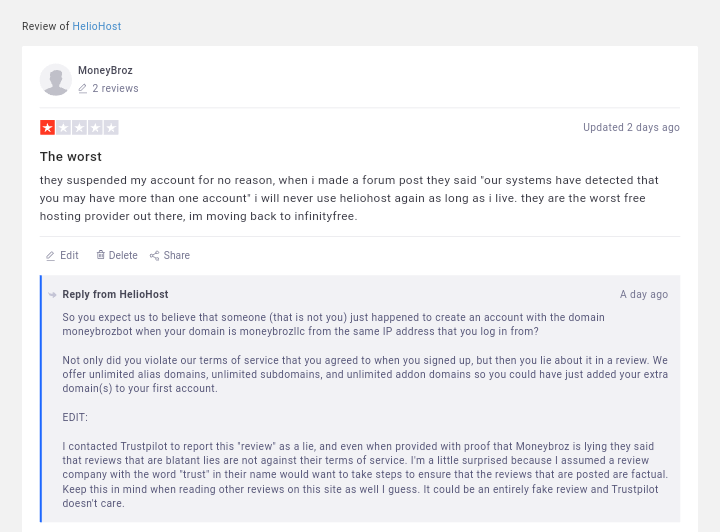Select the fourth grey rating star
The height and width of the screenshot is (532, 720).
[x=95, y=128]
